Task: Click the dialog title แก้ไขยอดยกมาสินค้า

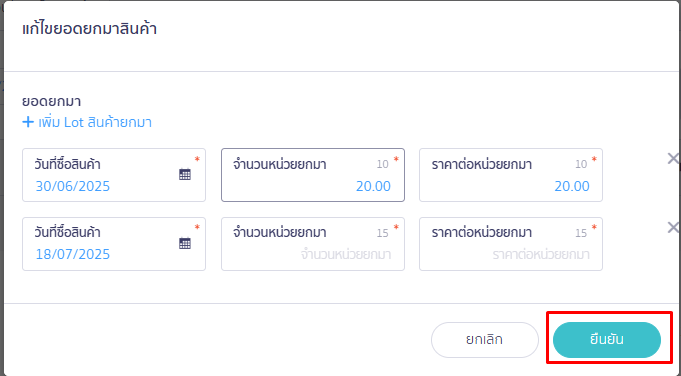Action: pyautogui.click(x=89, y=29)
